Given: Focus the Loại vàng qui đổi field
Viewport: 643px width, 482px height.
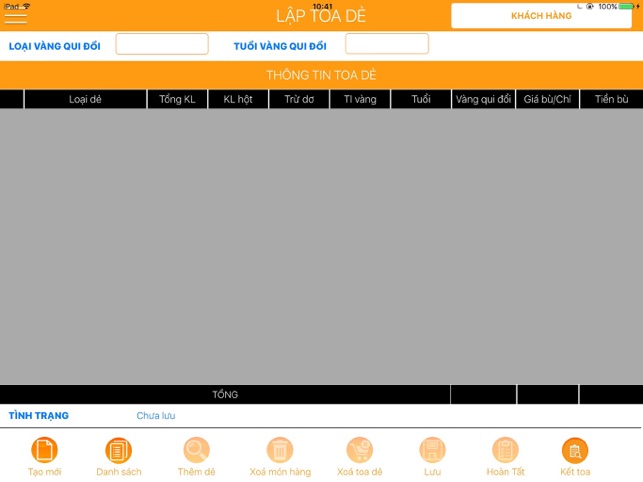Looking at the screenshot, I should click(162, 44).
